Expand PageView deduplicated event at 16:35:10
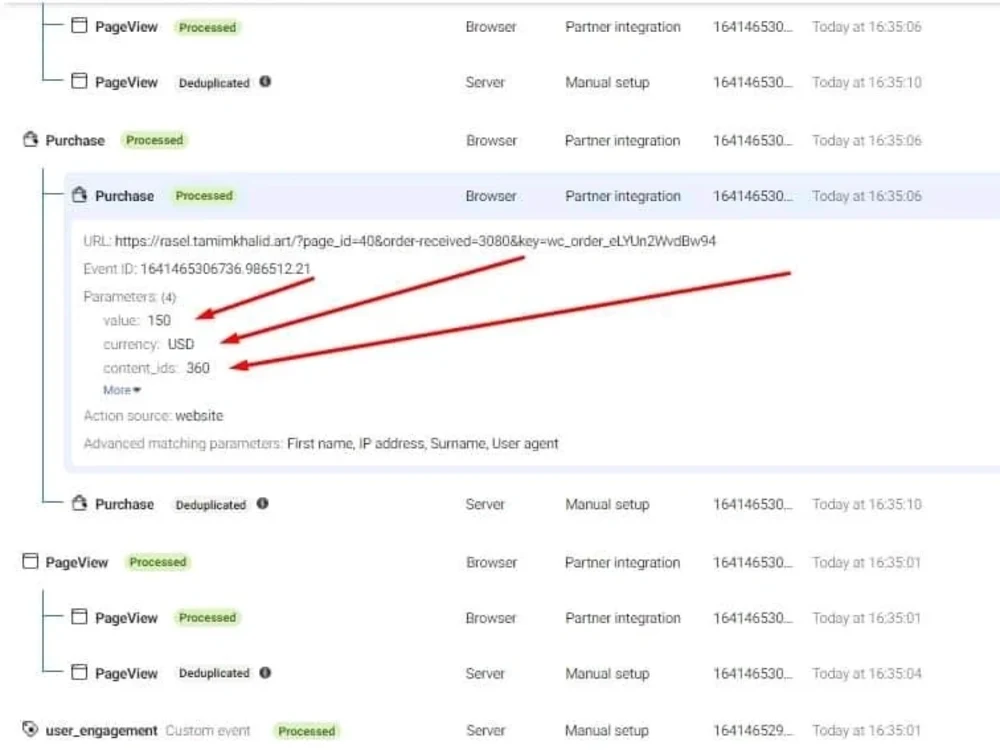Viewport: 1000px width, 750px height. coord(532,82)
